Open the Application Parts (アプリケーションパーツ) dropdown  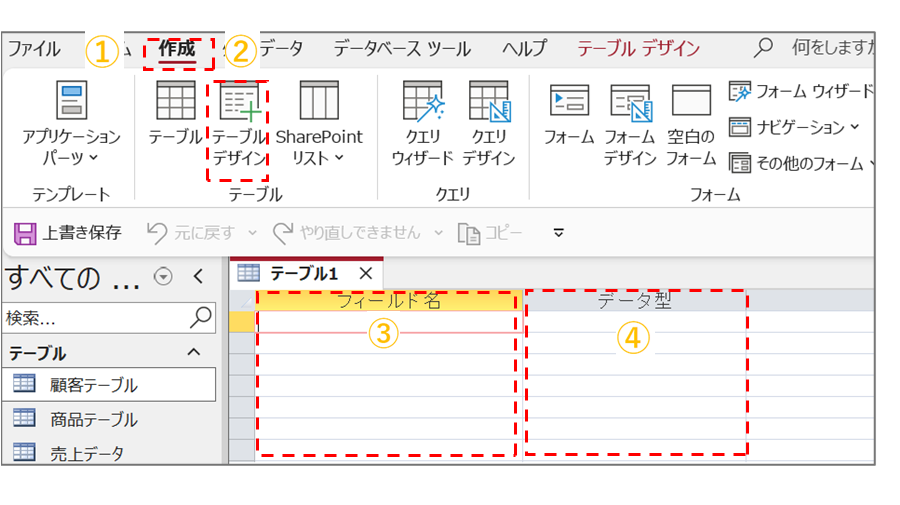[x=71, y=124]
